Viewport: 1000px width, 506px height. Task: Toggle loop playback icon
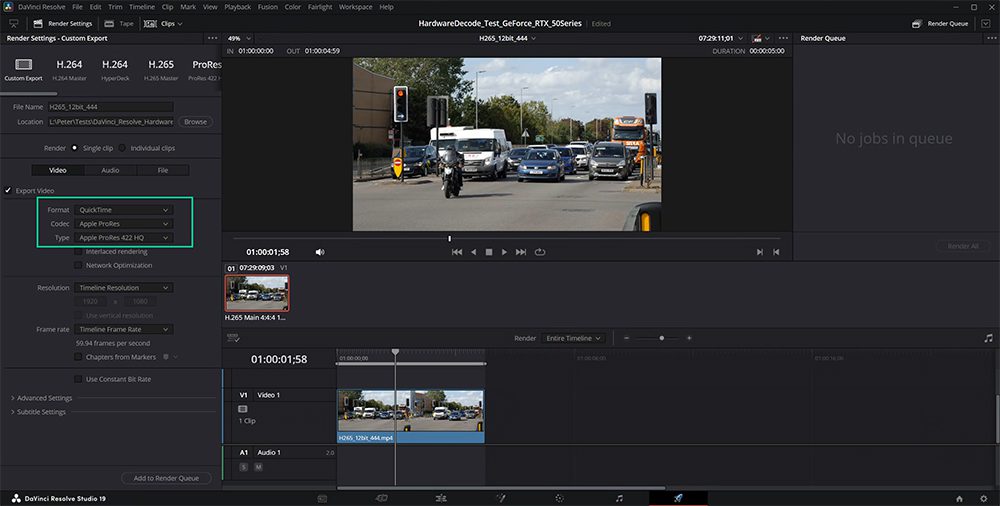pos(540,252)
